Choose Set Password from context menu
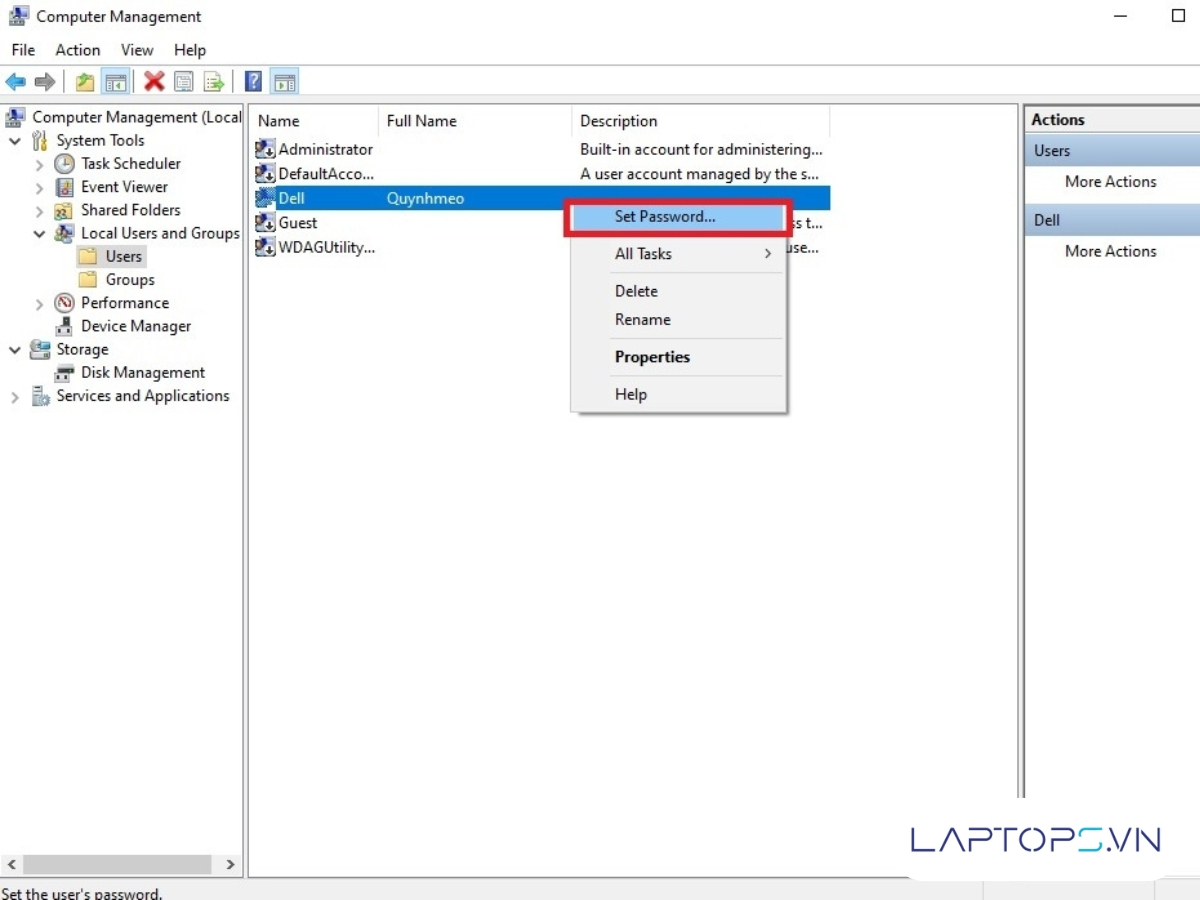Screen dimensions: 1200x900 [x=665, y=216]
